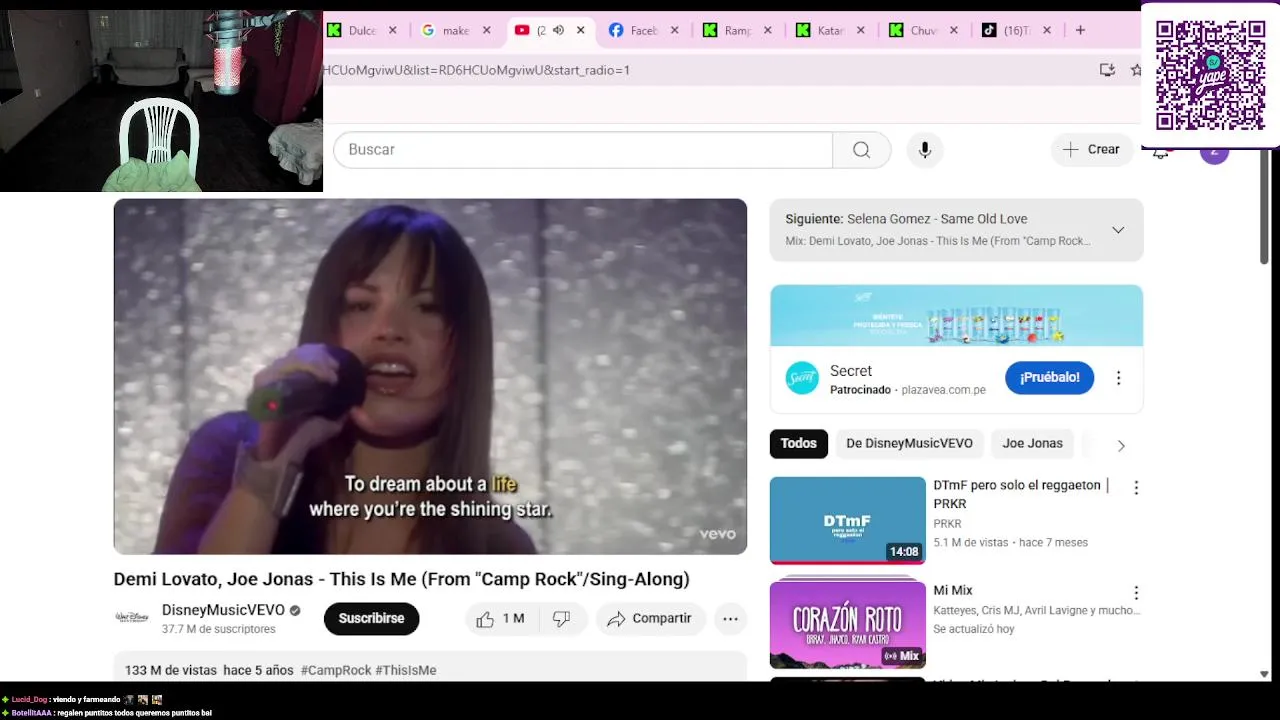This screenshot has height=720, width=1280.
Task: Open more actions menu beside Compartir
Action: (731, 619)
